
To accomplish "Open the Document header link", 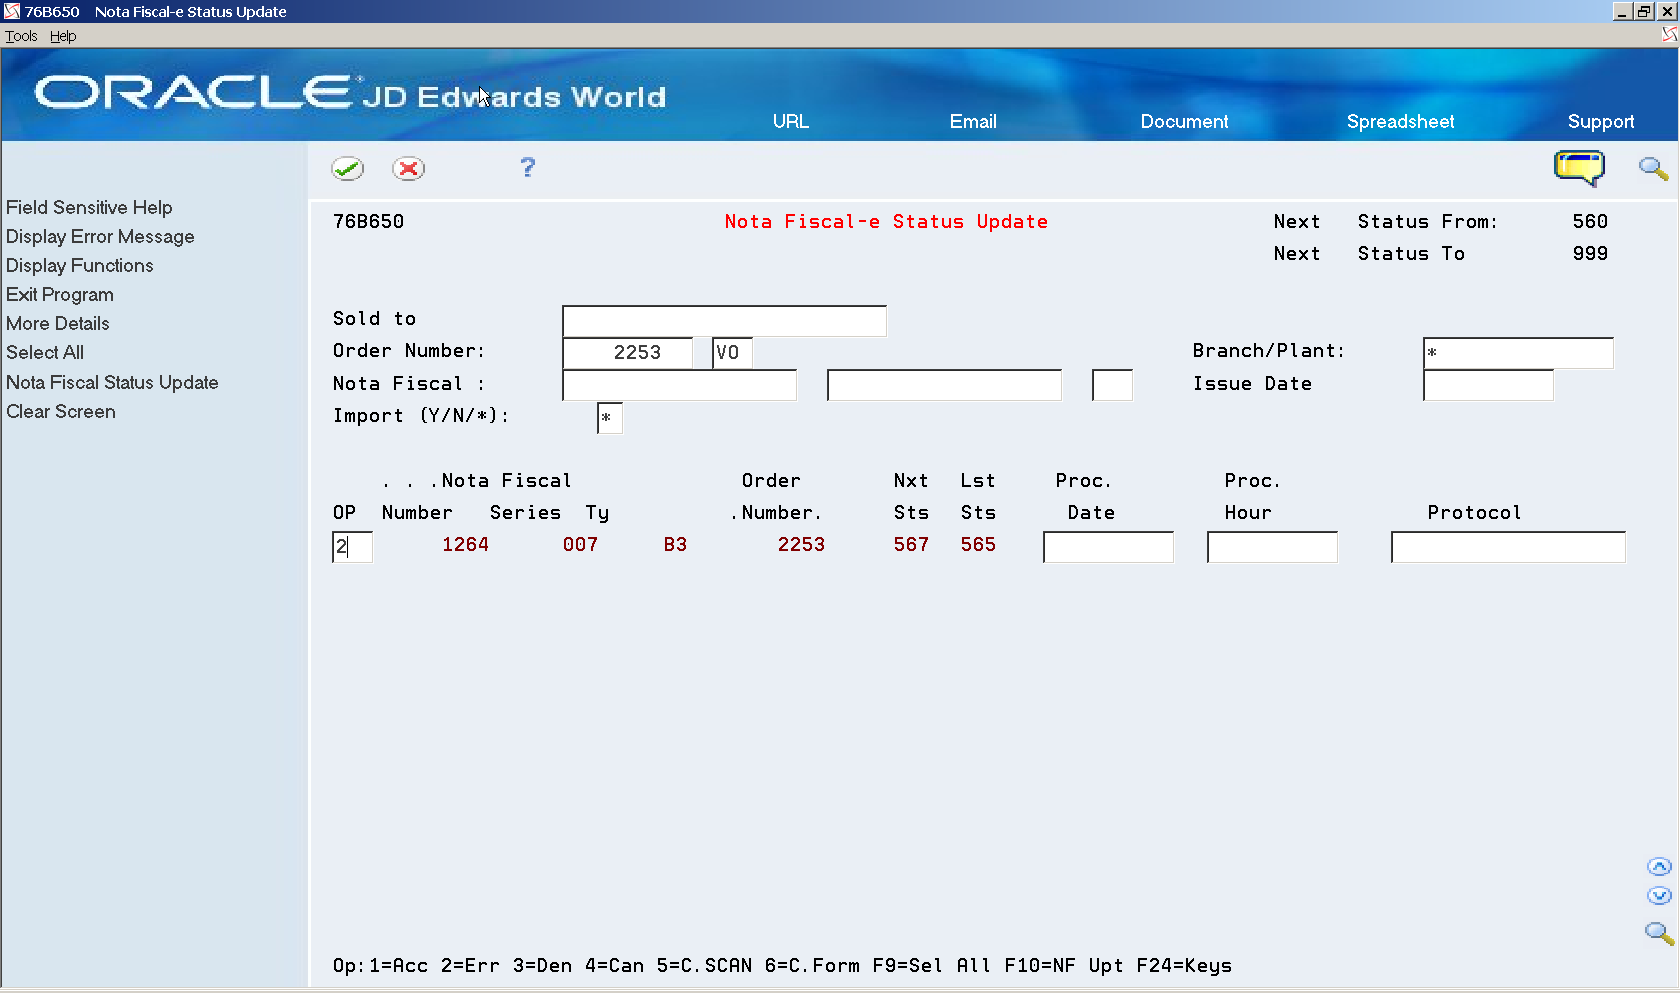I will click(1184, 121).
